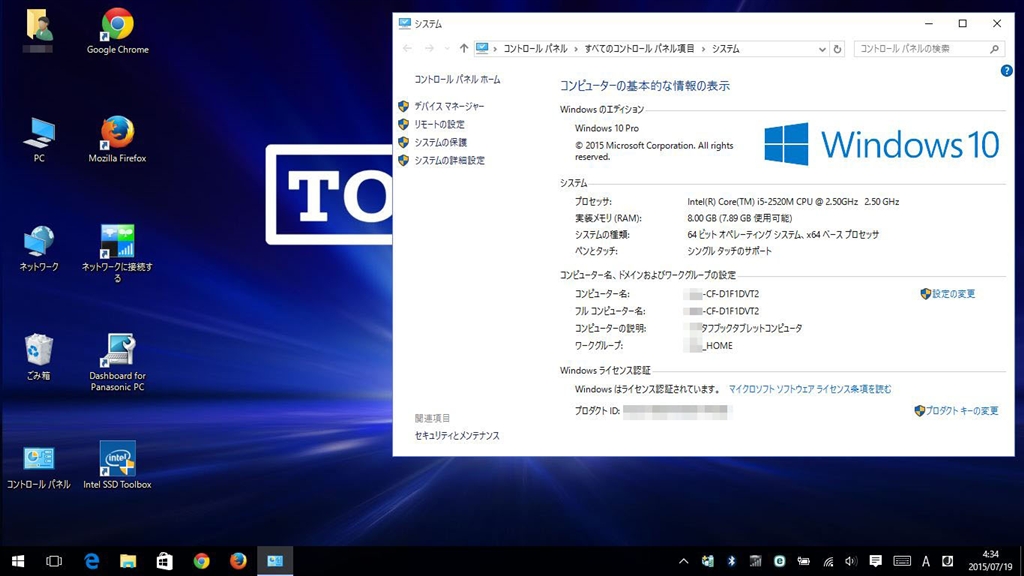Refresh the System control panel page
The height and width of the screenshot is (576, 1024).
click(x=837, y=49)
